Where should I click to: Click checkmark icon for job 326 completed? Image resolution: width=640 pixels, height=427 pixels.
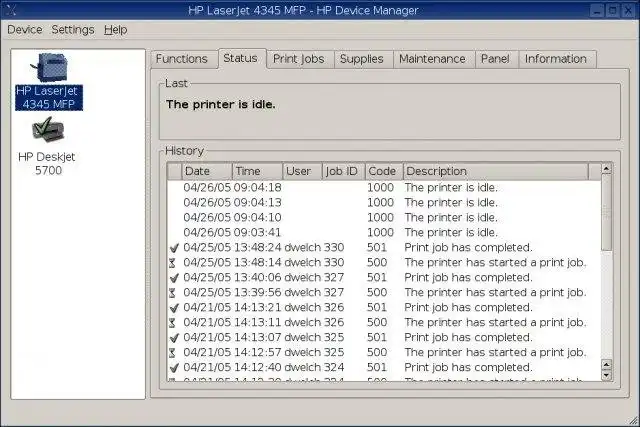(174, 308)
